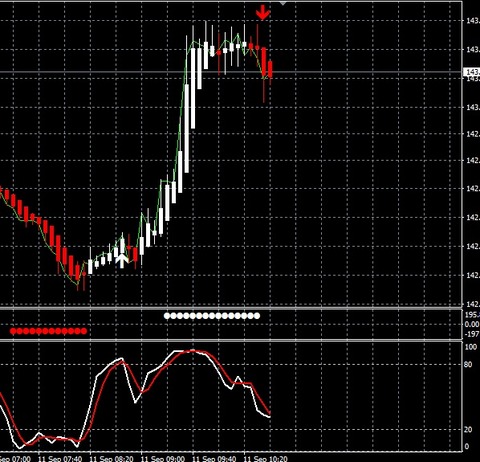Click the red down-arrow sell signal
The image size is (480, 462).
tap(263, 13)
